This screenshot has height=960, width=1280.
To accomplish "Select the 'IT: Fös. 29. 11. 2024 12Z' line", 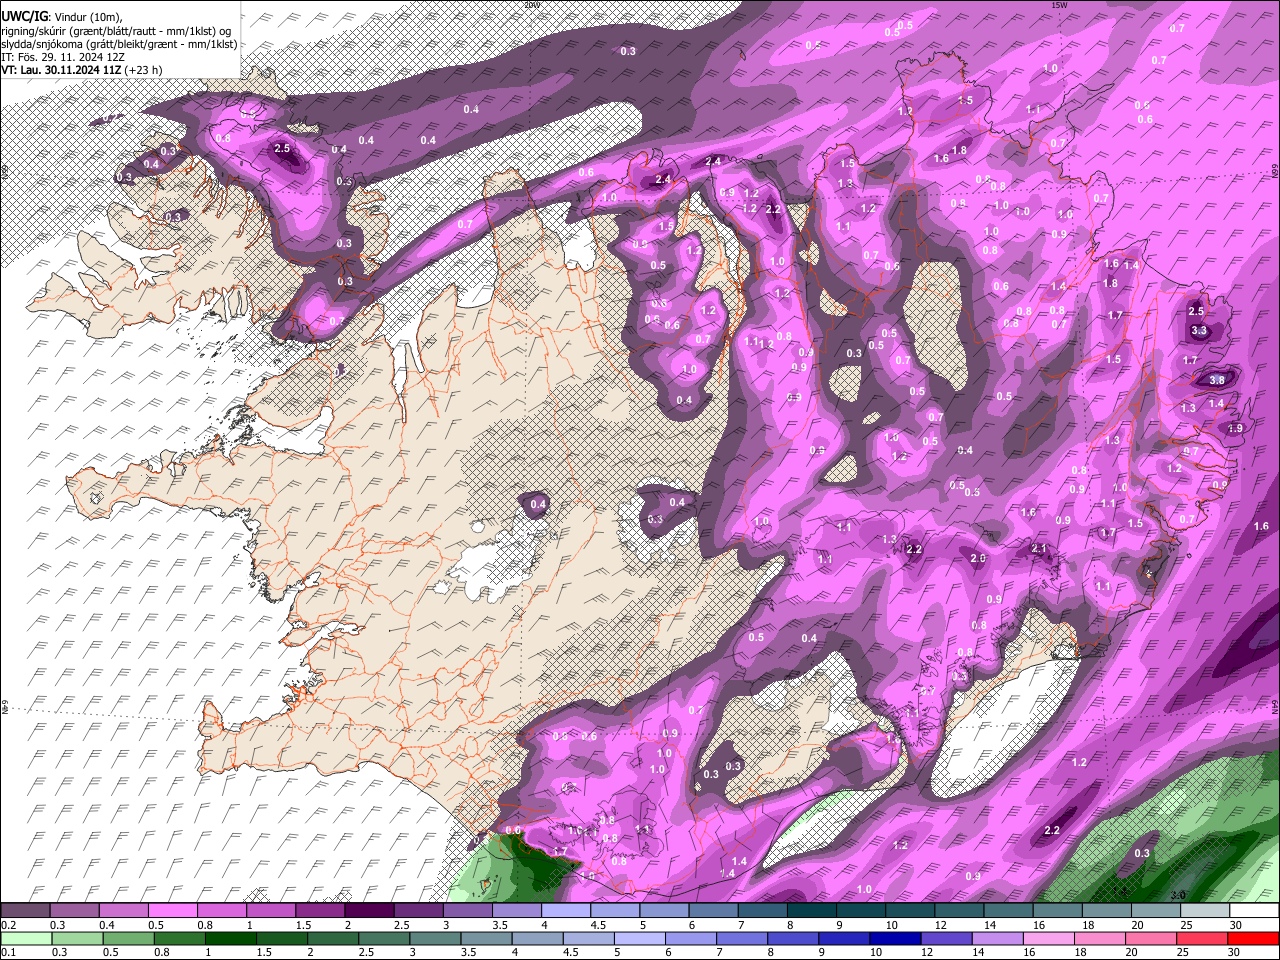I will click(63, 57).
